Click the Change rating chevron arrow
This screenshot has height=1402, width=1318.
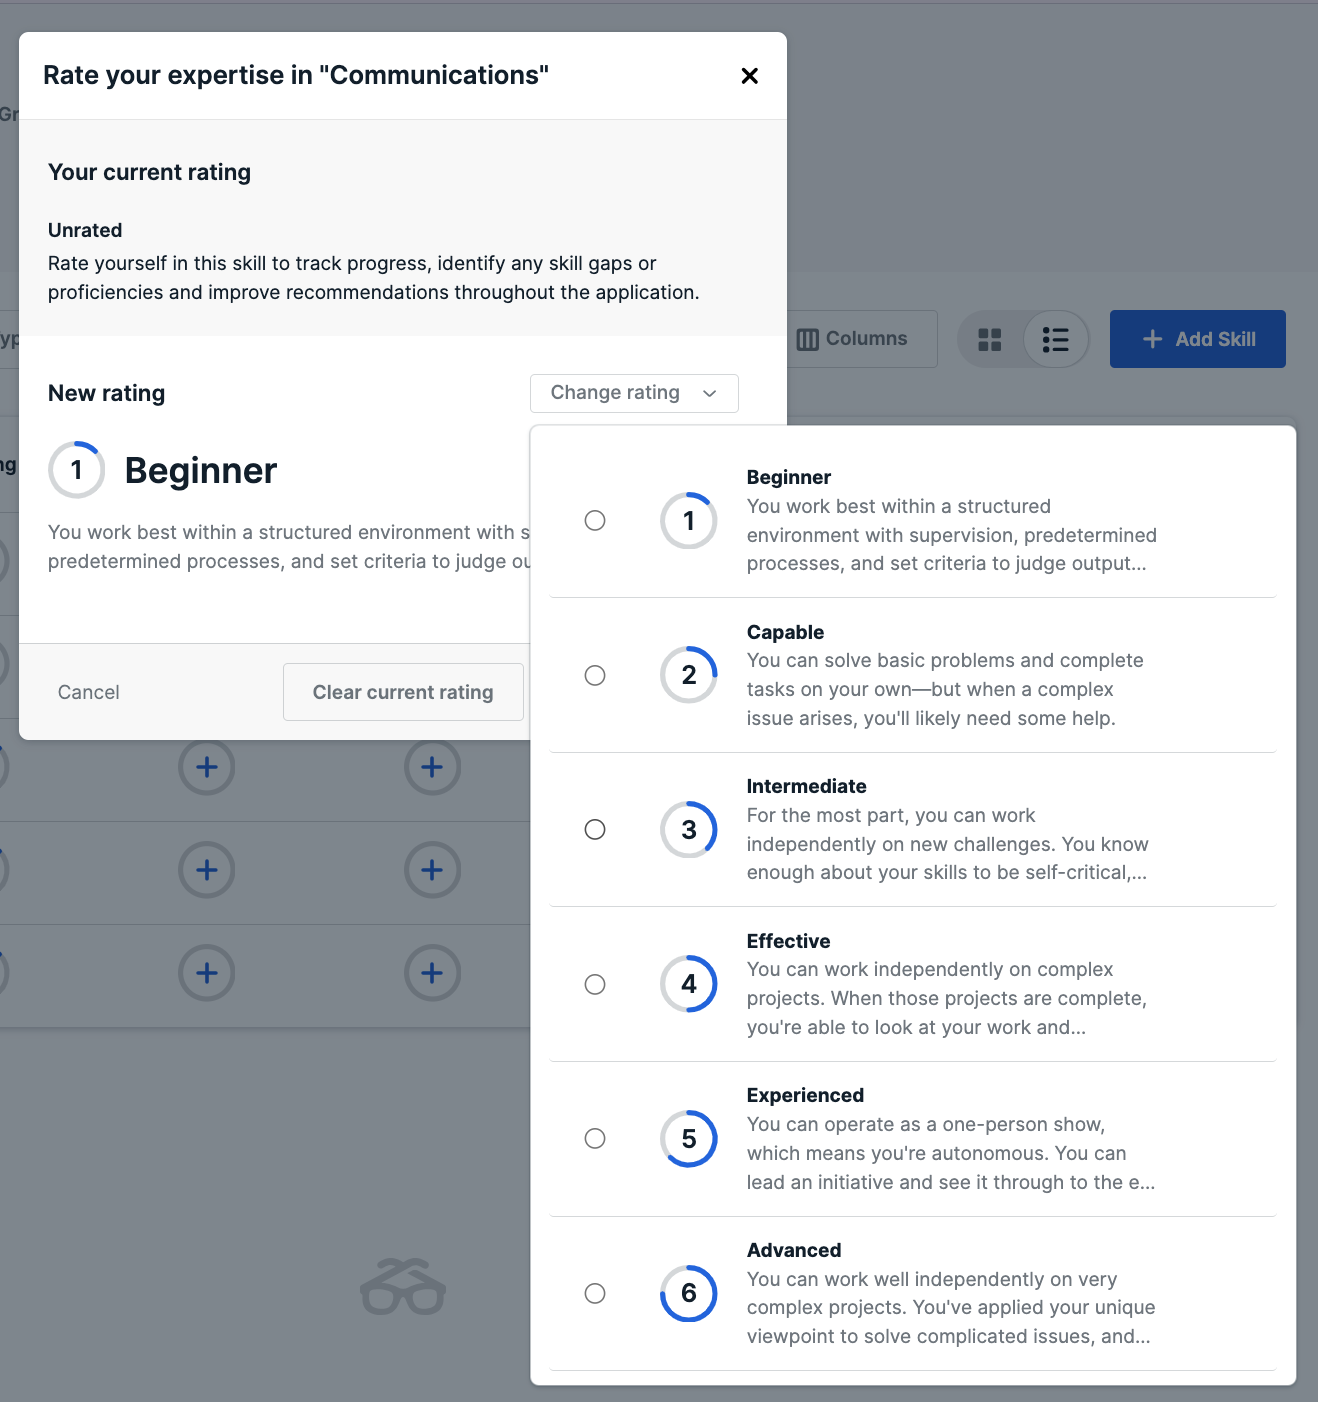tap(710, 393)
